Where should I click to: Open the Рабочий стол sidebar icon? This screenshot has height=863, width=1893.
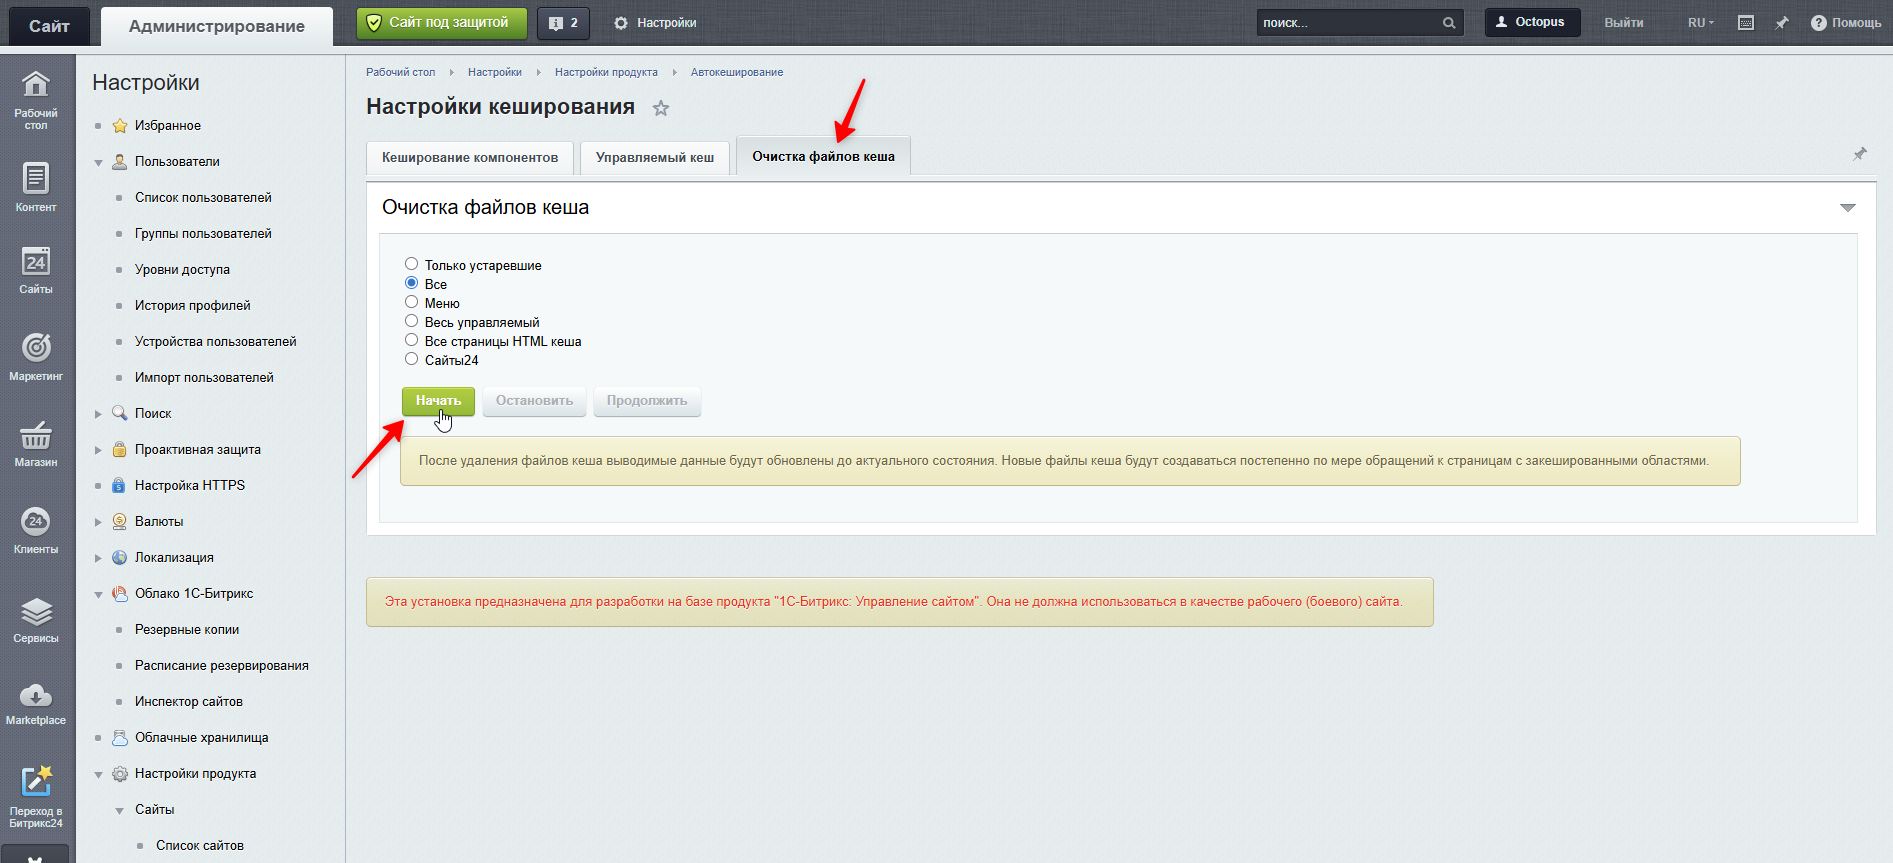tap(36, 85)
